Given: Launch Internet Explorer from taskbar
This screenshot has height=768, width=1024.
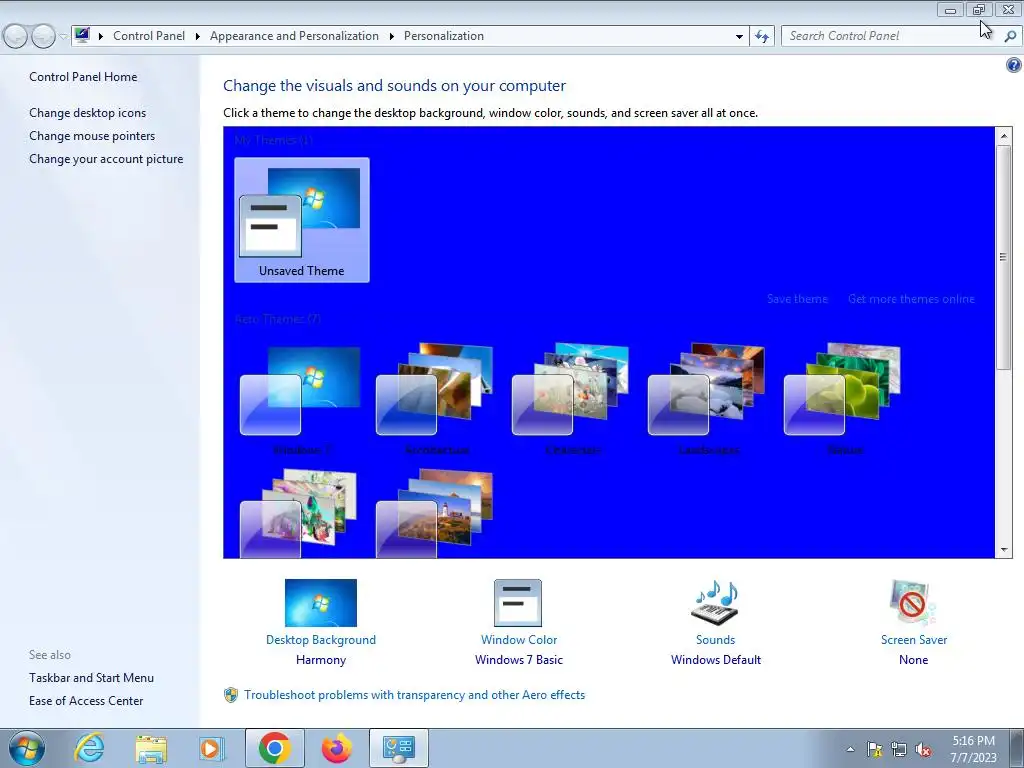Looking at the screenshot, I should [x=89, y=748].
